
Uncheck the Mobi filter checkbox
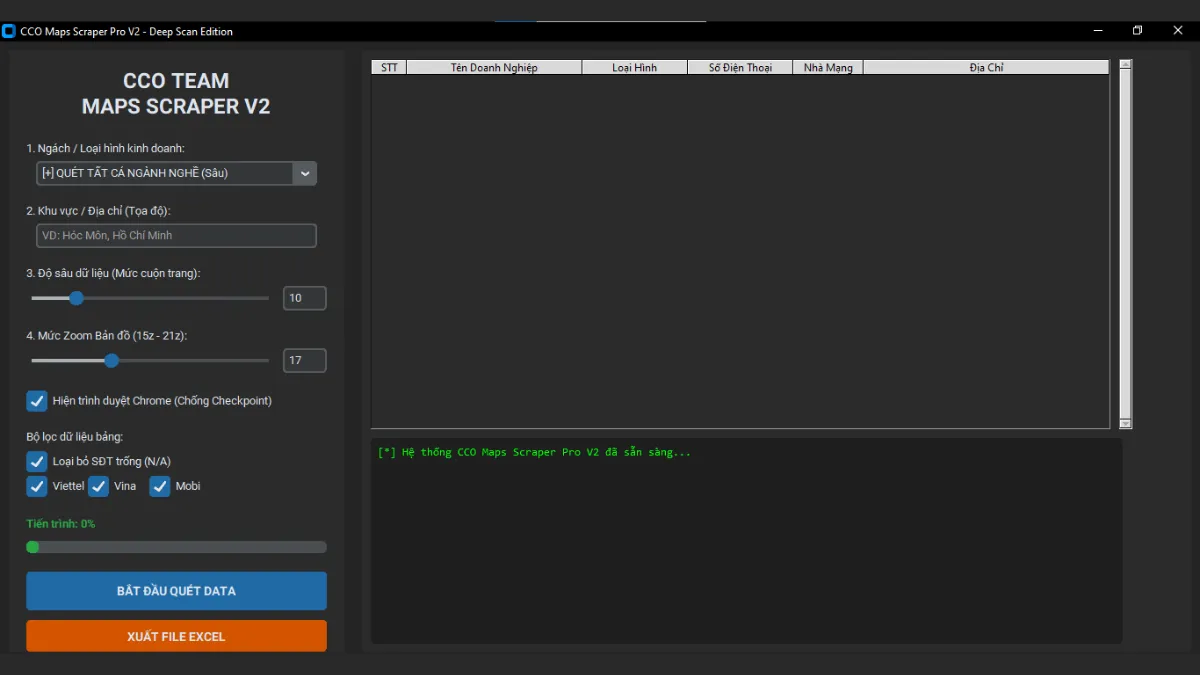tap(160, 486)
